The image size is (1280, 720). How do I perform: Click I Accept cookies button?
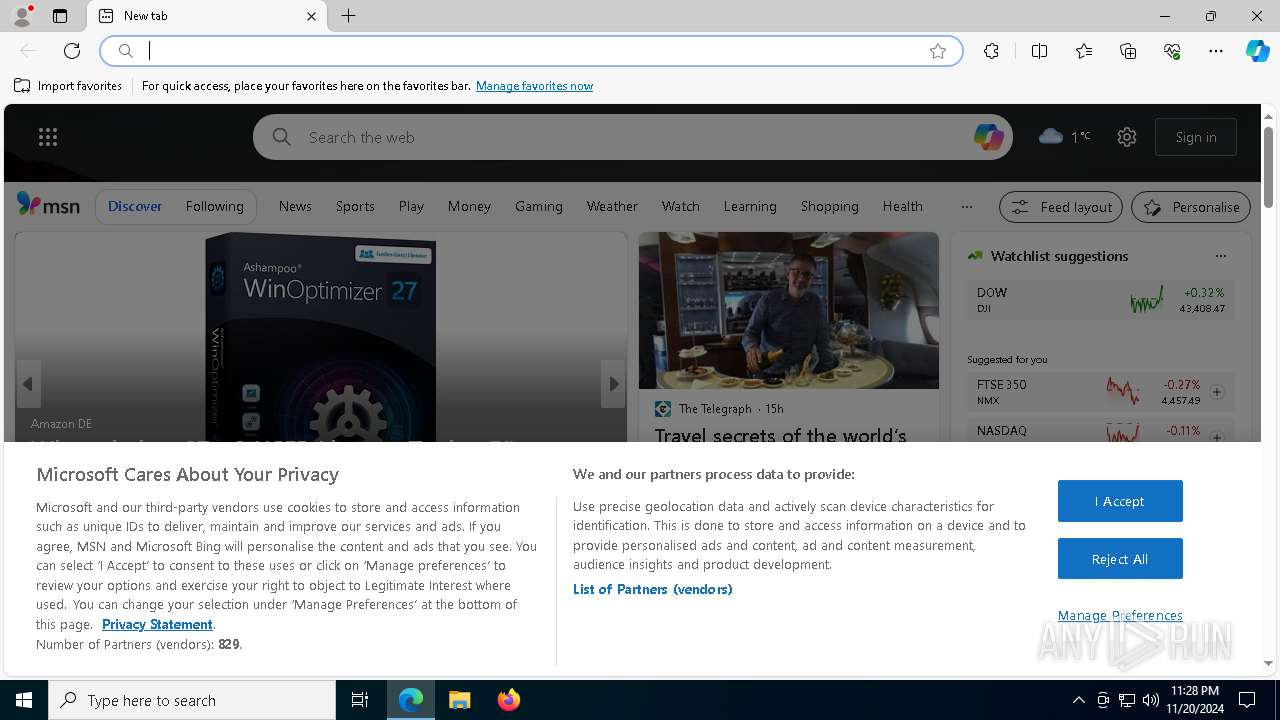[x=1120, y=501]
